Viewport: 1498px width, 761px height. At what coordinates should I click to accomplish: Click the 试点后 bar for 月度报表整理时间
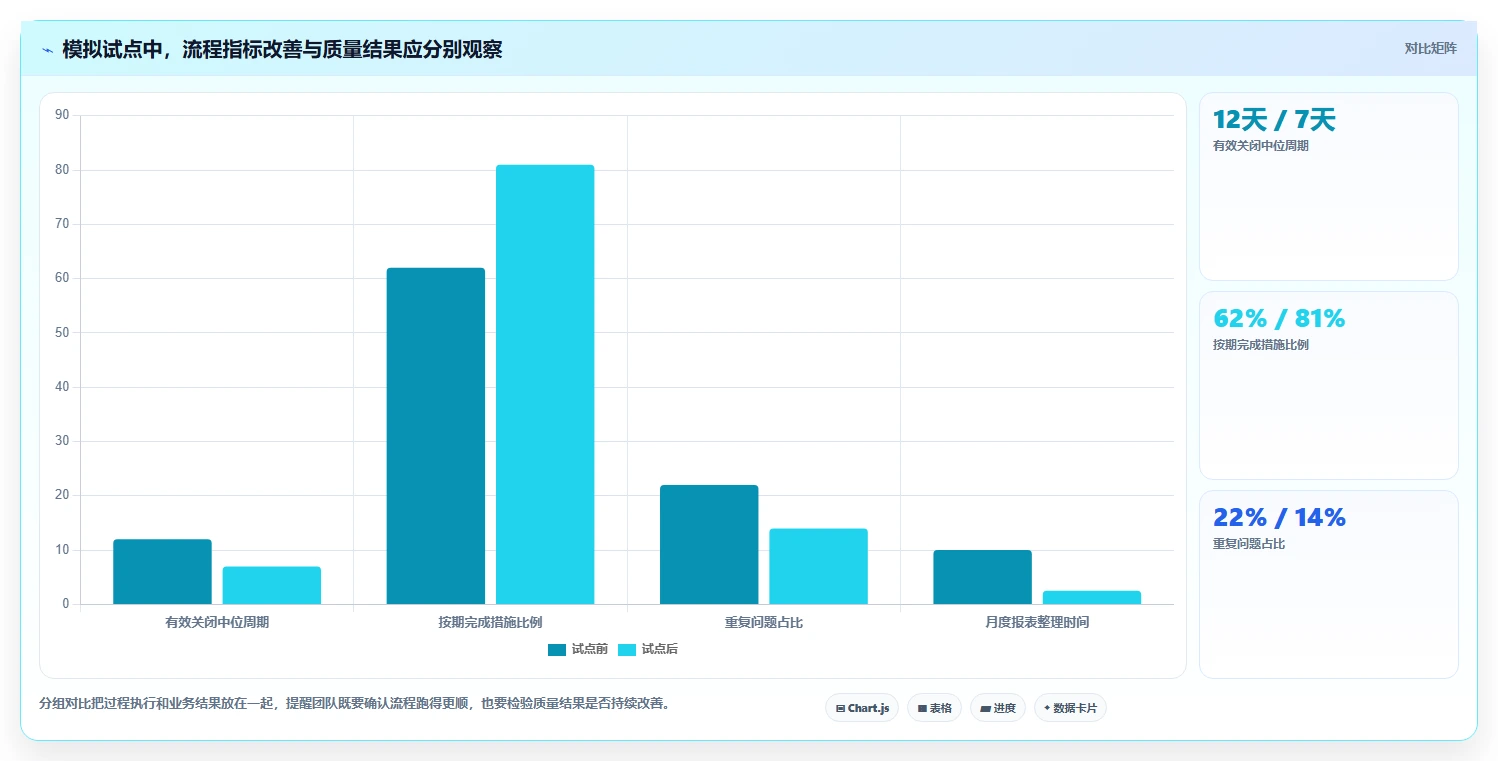pyautogui.click(x=1092, y=597)
